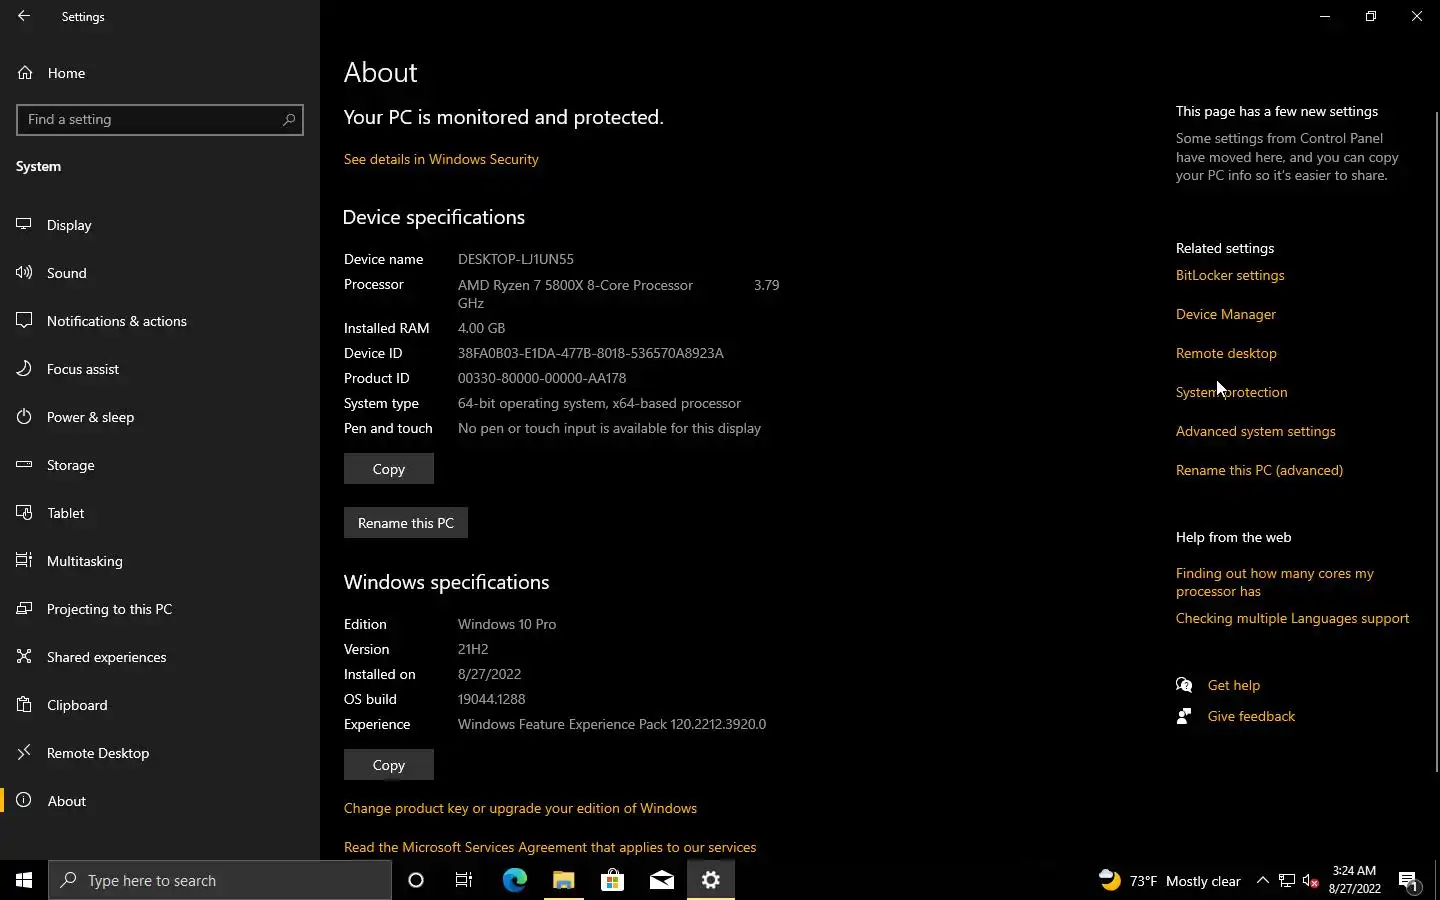
Task: Copy the device specifications
Action: 389,469
